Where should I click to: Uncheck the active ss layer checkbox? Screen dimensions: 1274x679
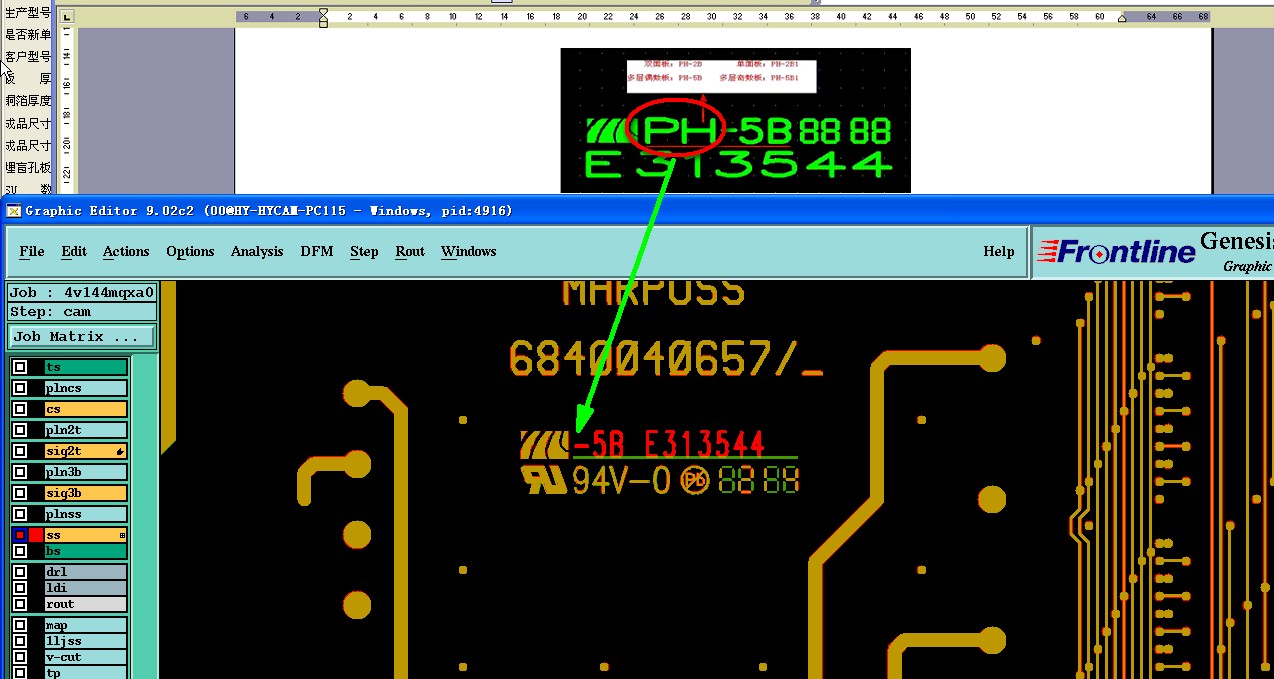[20, 535]
